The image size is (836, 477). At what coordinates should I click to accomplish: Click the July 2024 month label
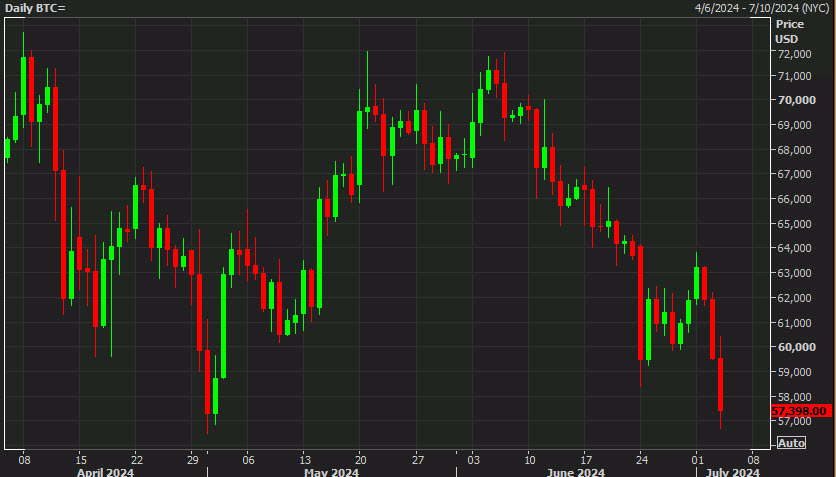pyautogui.click(x=732, y=472)
